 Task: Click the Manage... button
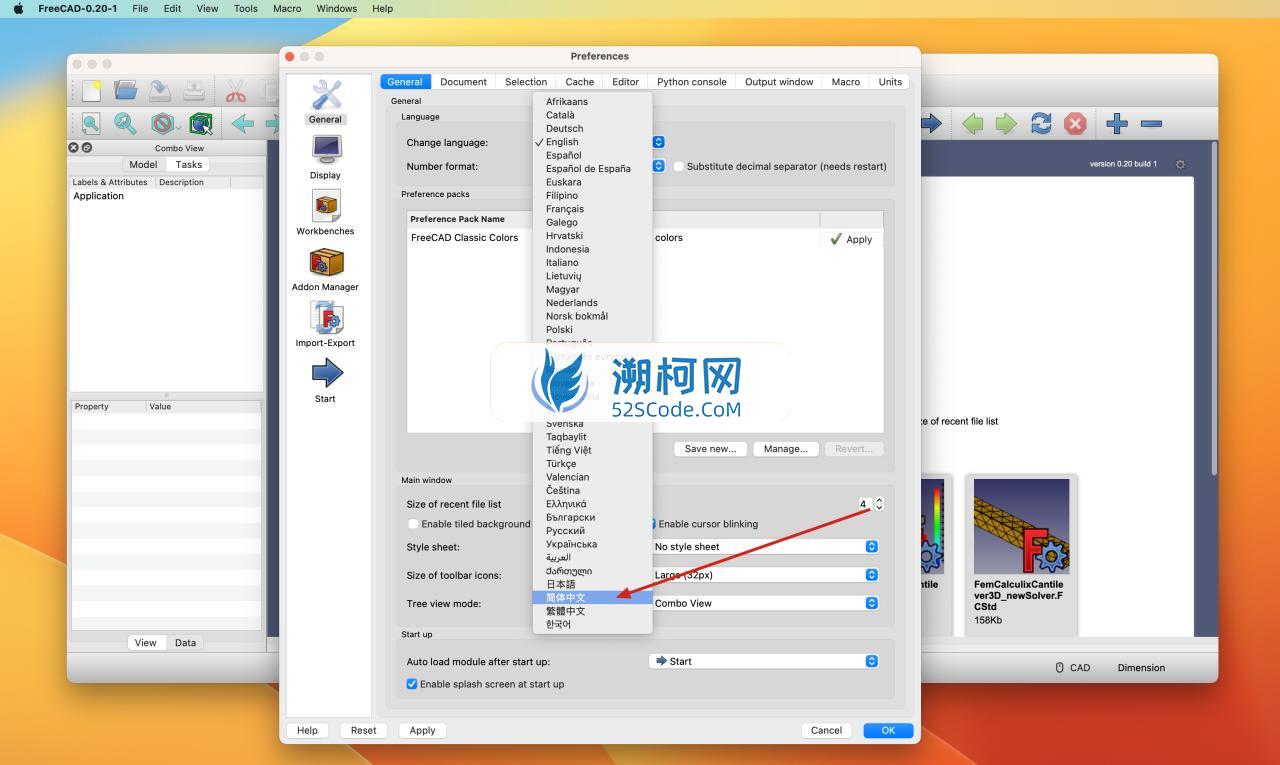[785, 449]
